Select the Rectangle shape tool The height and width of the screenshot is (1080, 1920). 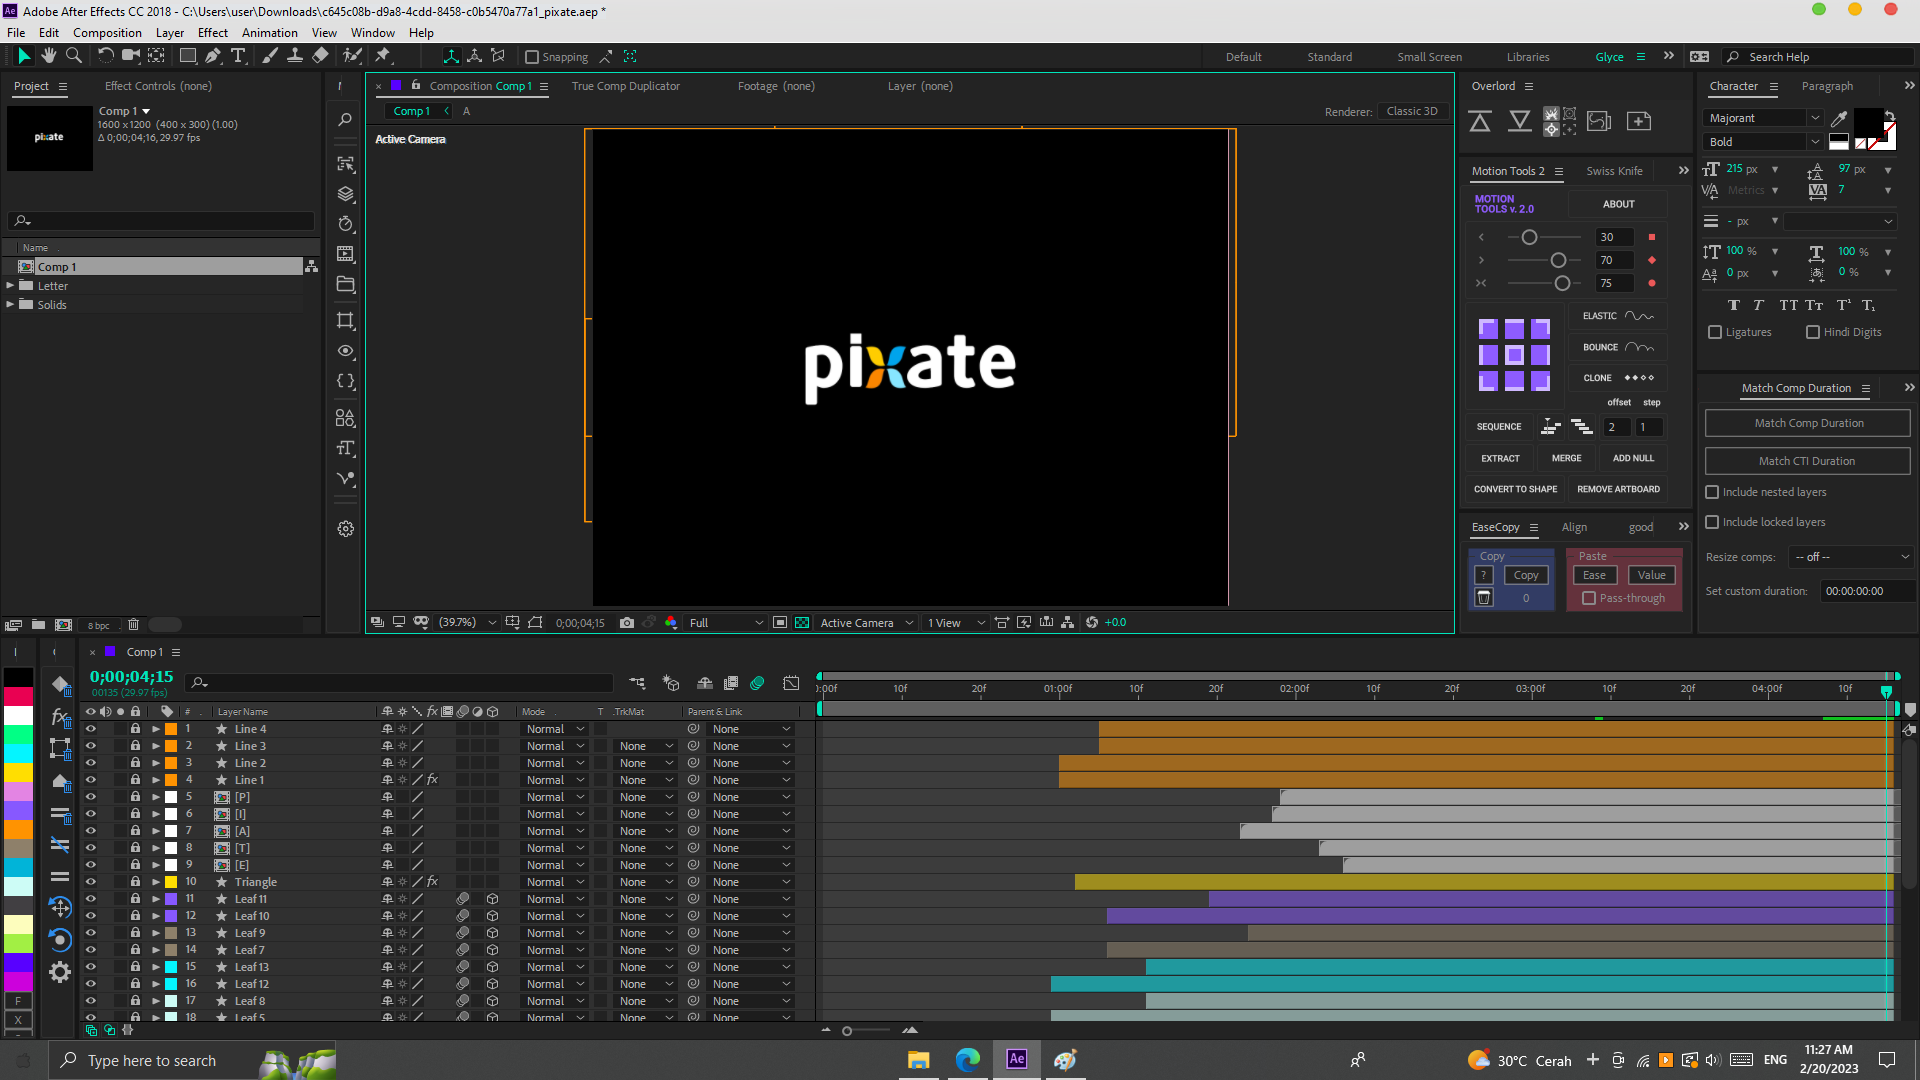point(187,56)
